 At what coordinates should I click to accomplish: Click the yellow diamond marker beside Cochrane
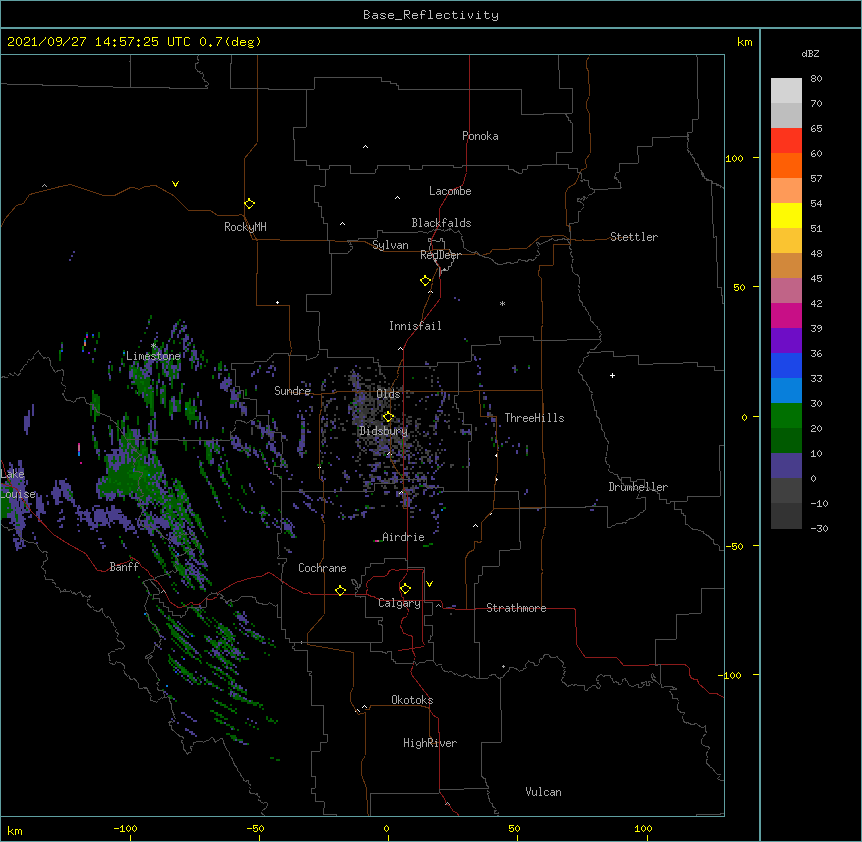[340, 591]
